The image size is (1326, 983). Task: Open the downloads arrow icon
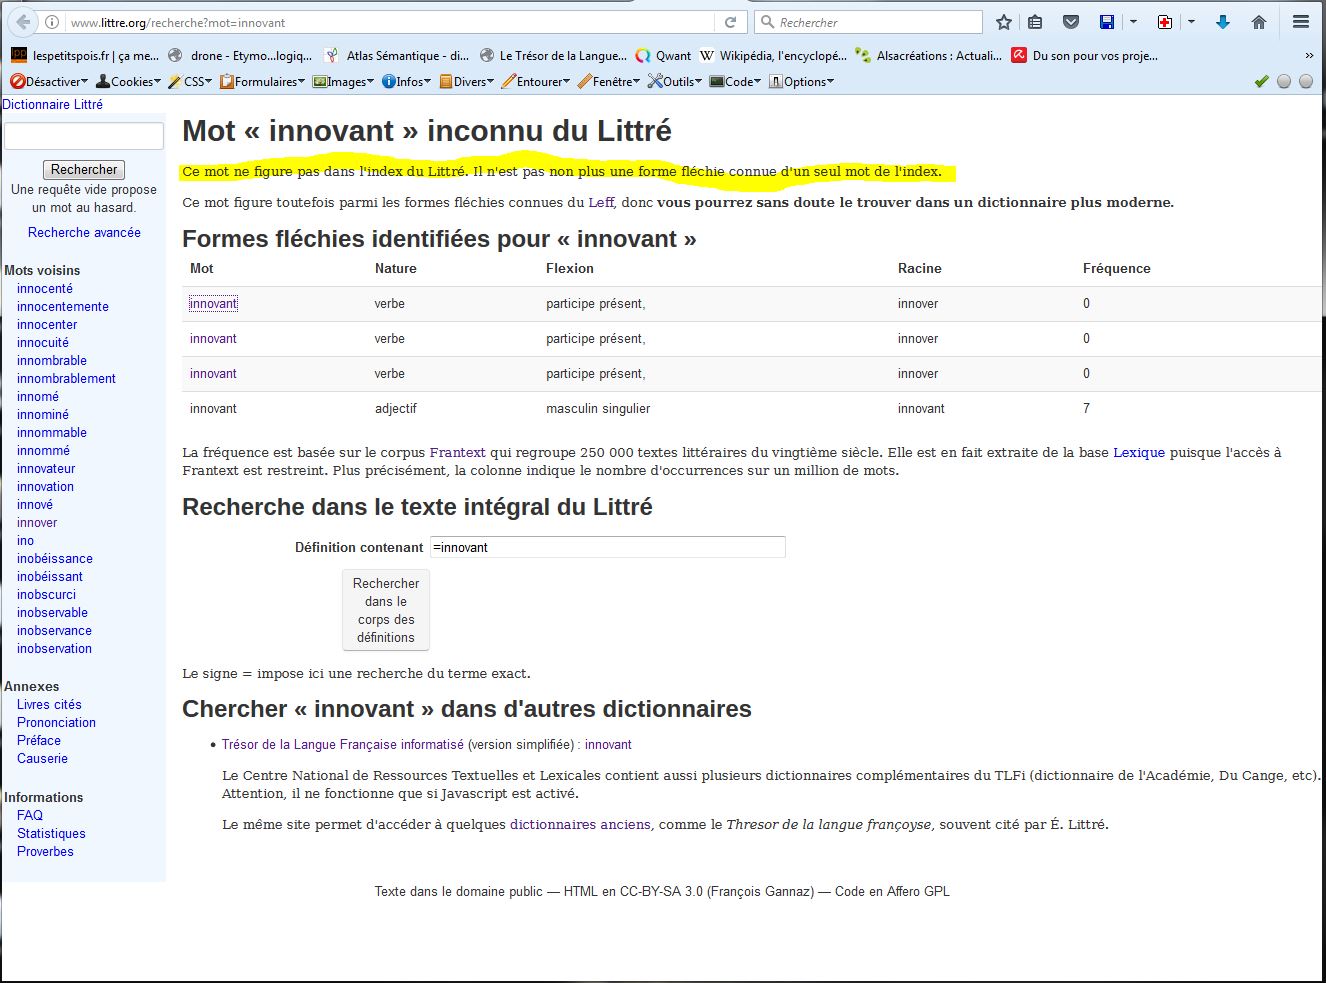click(x=1222, y=22)
